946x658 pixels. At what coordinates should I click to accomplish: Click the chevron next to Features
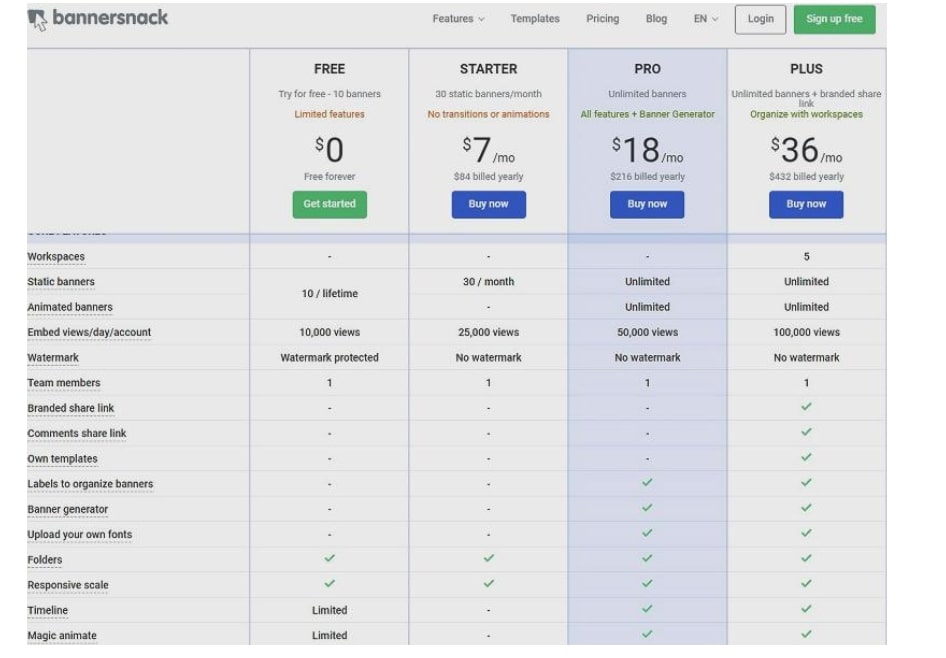click(x=479, y=18)
